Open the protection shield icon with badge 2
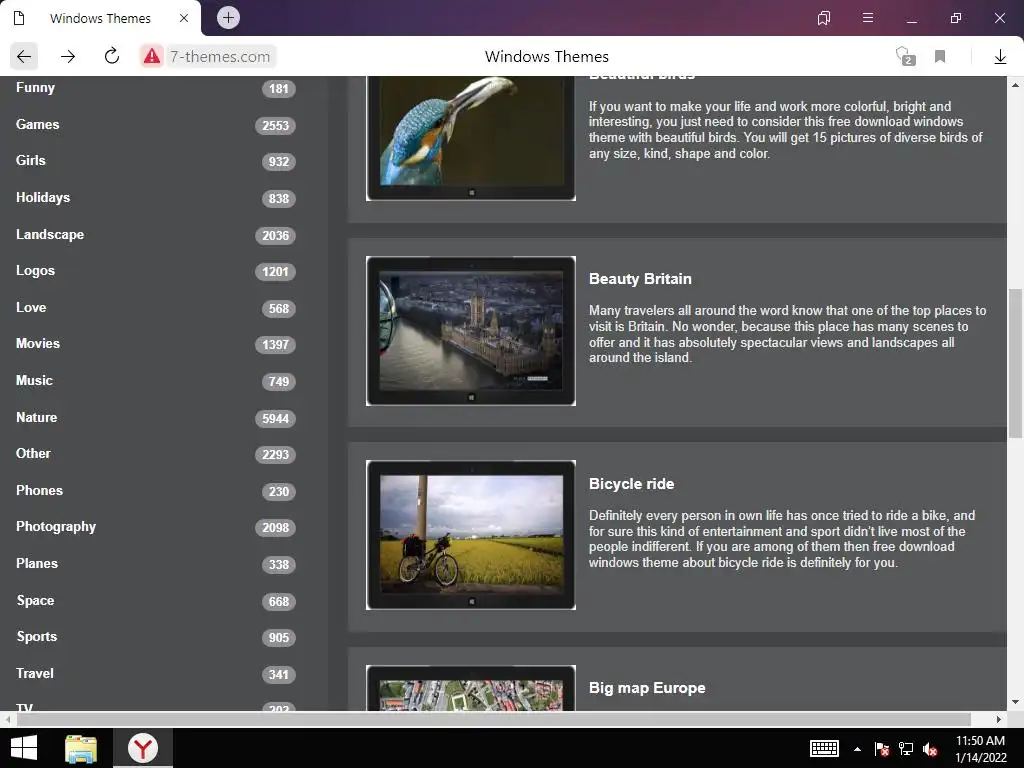 click(x=904, y=56)
